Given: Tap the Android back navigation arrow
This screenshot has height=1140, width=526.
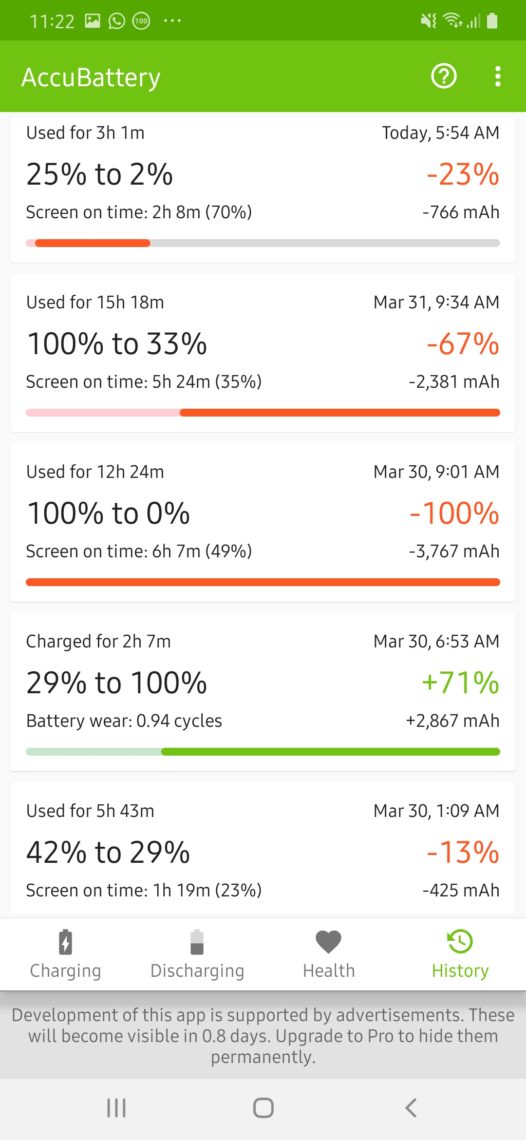Looking at the screenshot, I should click(410, 1107).
